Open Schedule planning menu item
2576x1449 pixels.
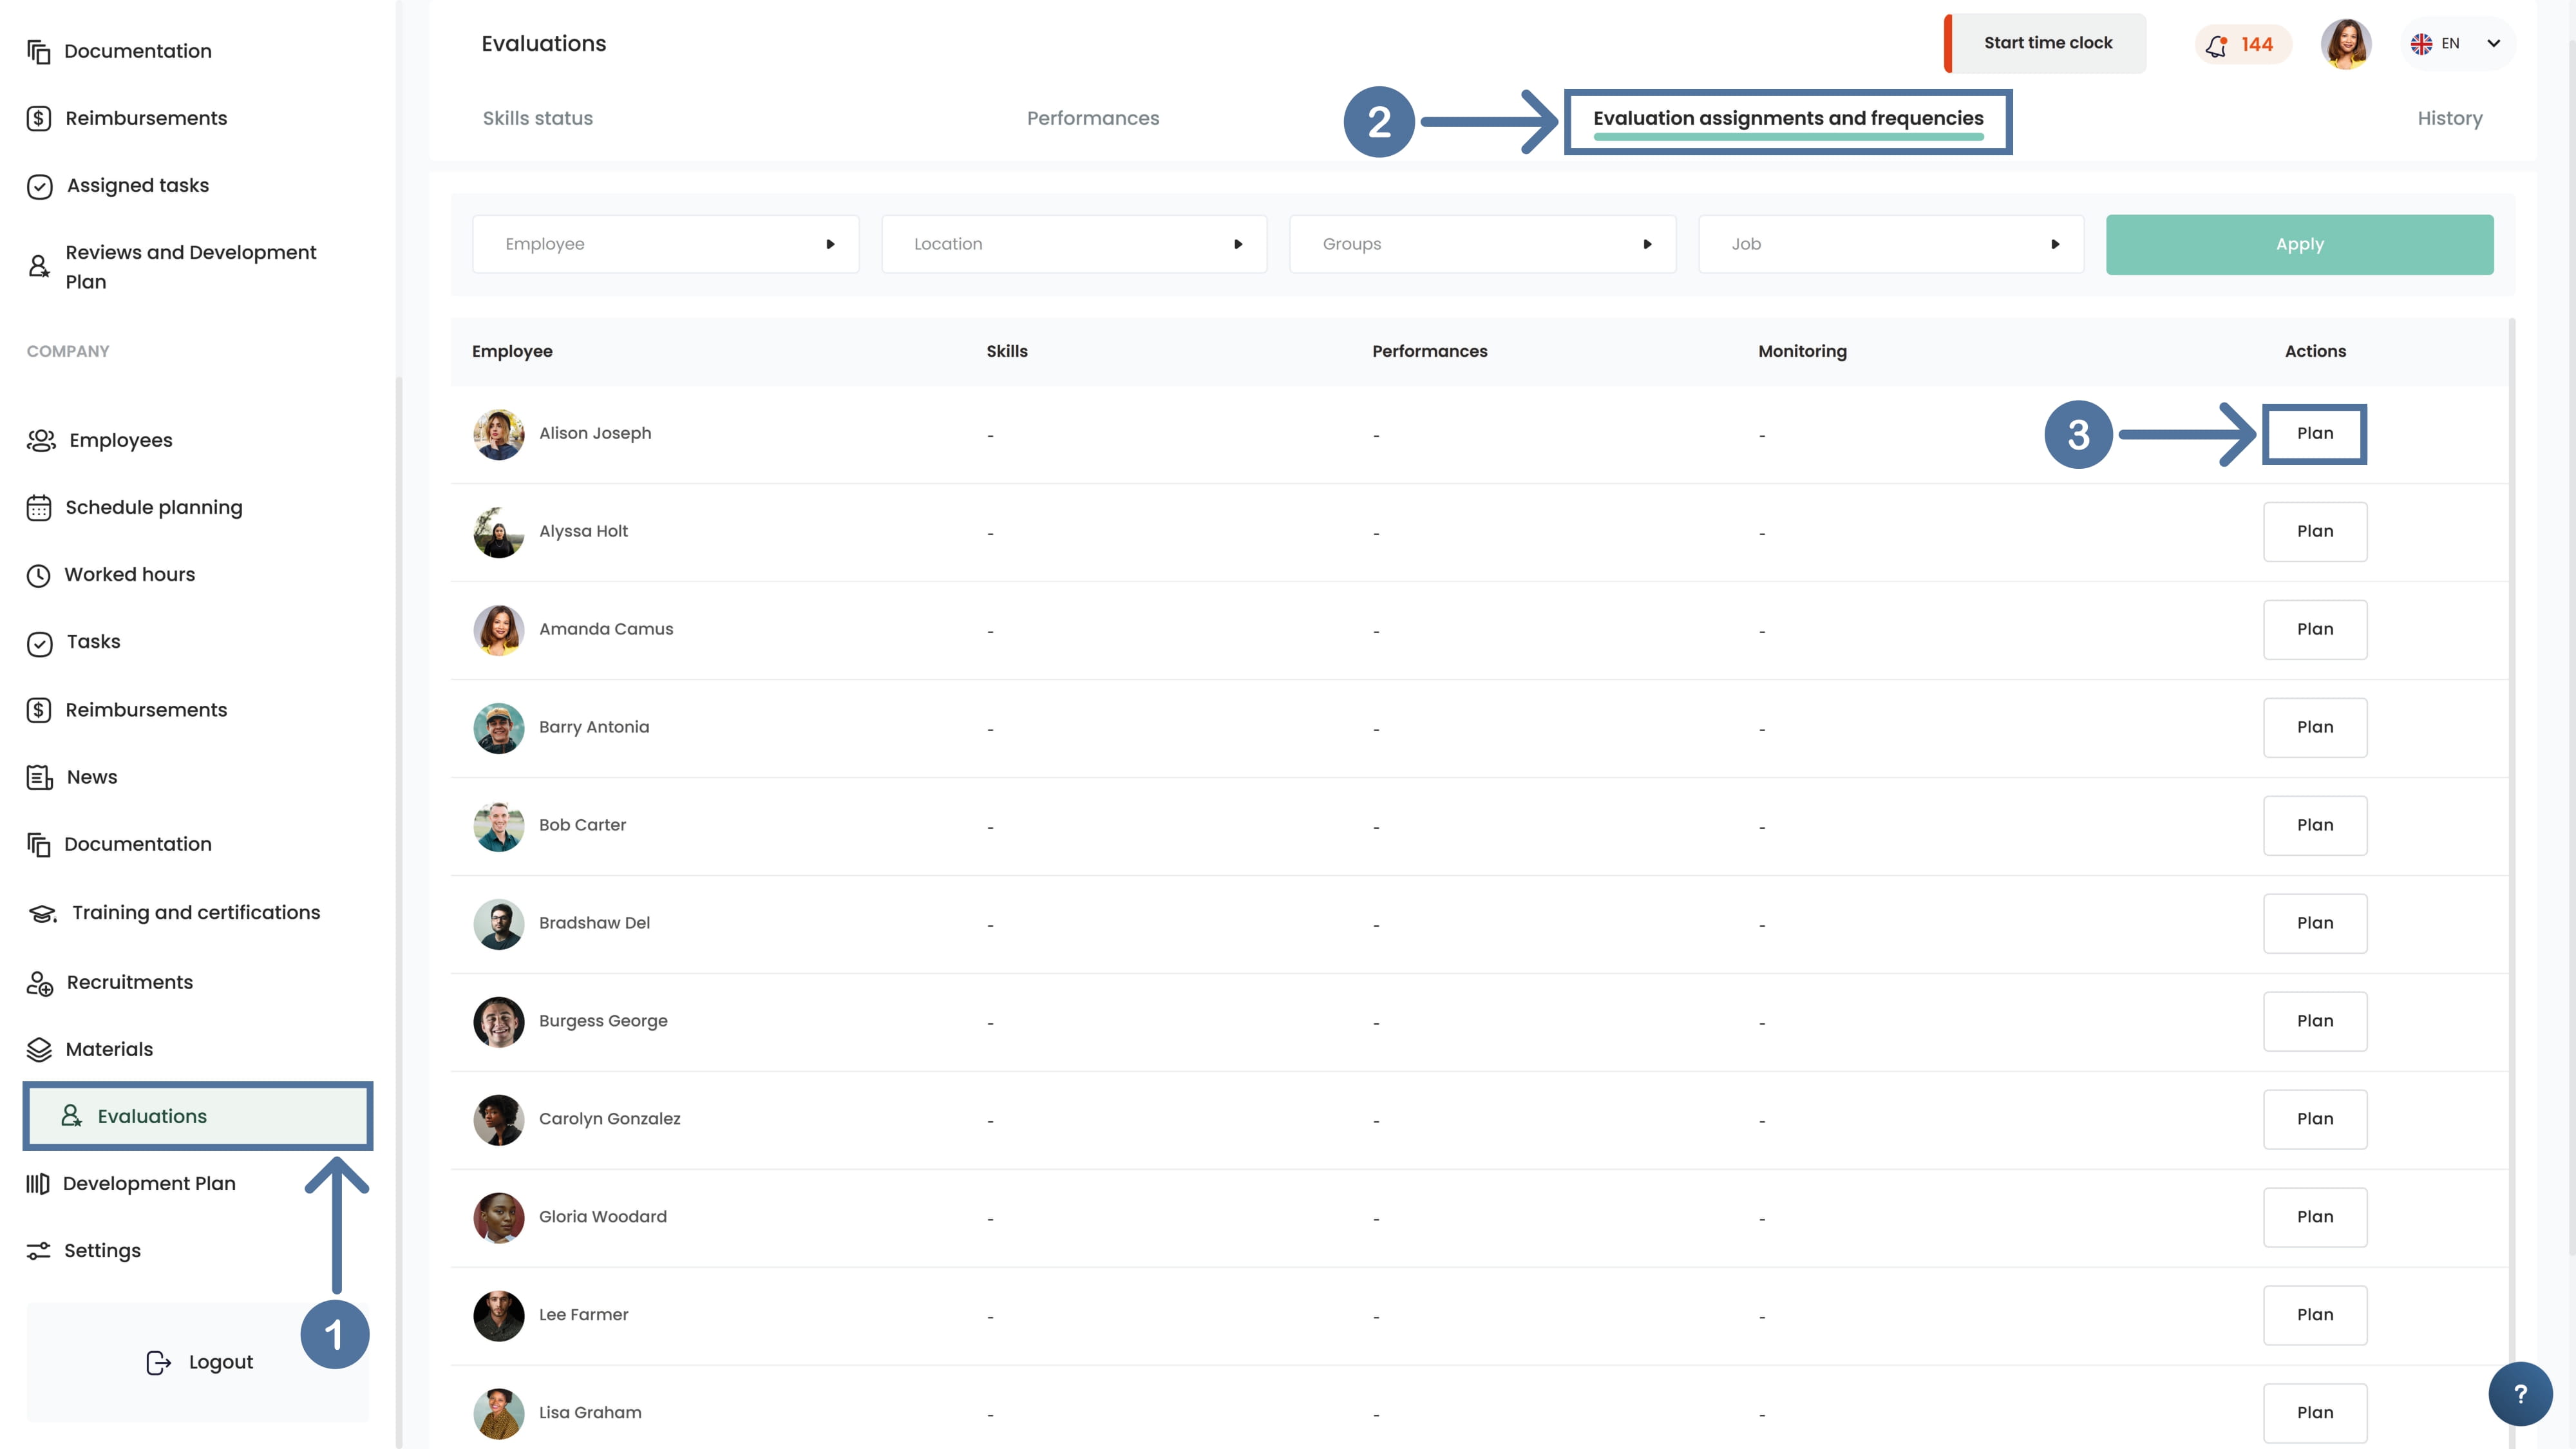[x=153, y=508]
